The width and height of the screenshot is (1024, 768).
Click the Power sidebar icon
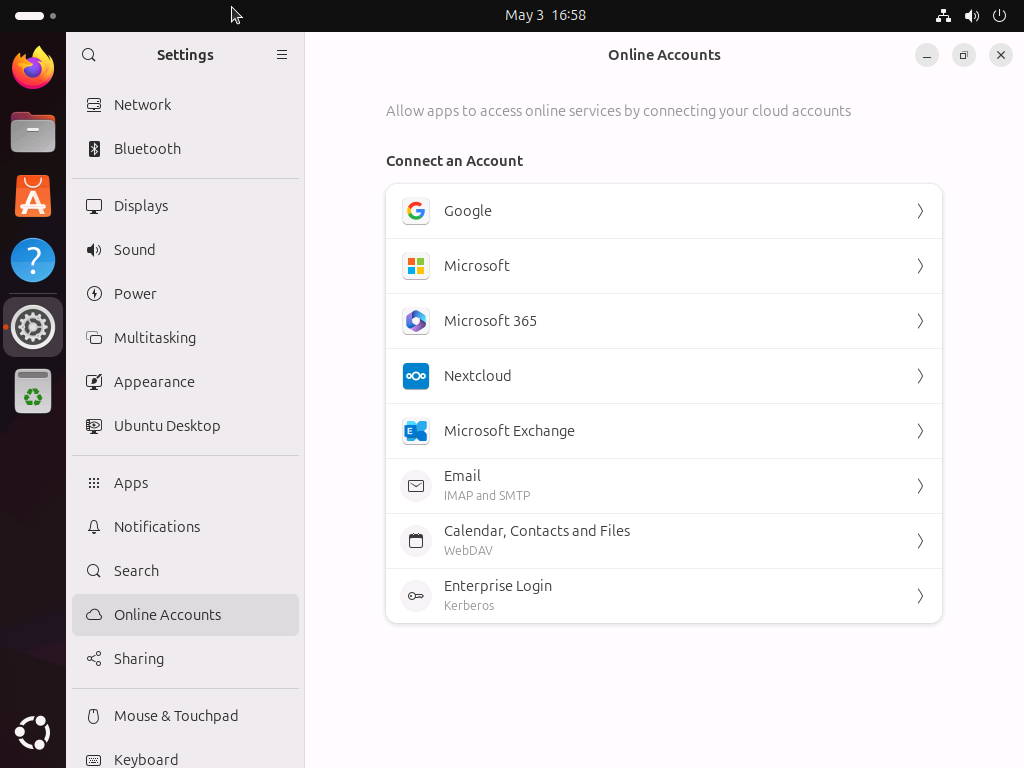pos(94,294)
